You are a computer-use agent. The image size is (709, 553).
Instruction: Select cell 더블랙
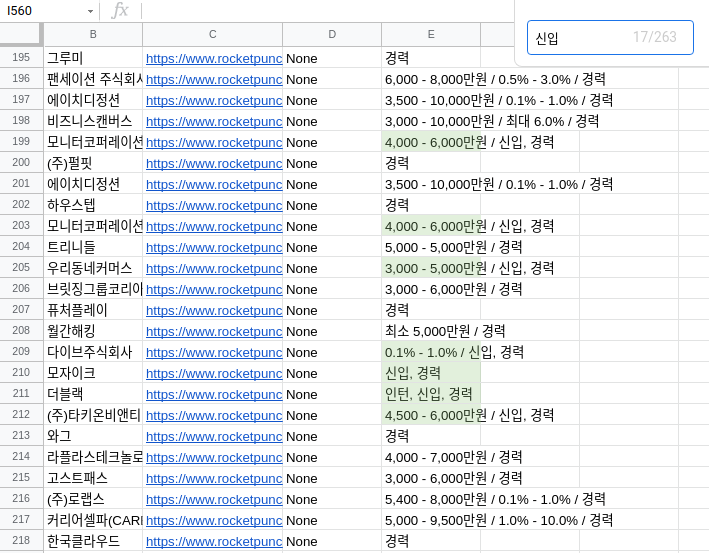[x=93, y=394]
